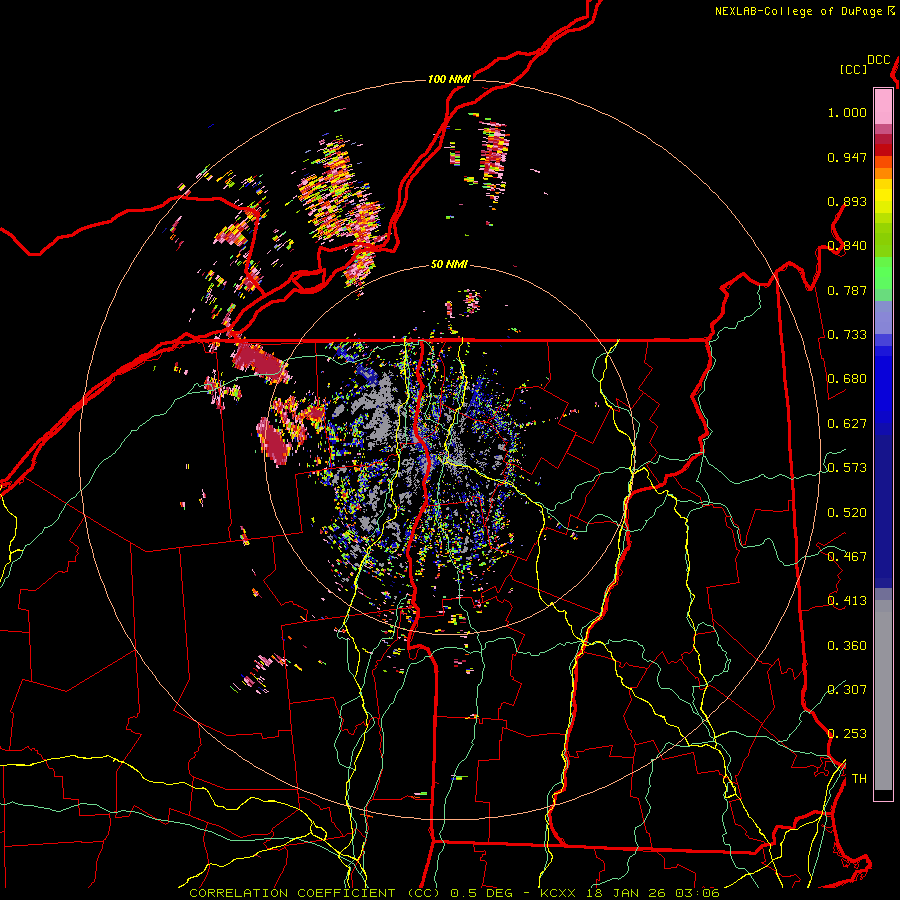The height and width of the screenshot is (900, 900).
Task: Select the 0.840 scale value
Action: click(847, 246)
